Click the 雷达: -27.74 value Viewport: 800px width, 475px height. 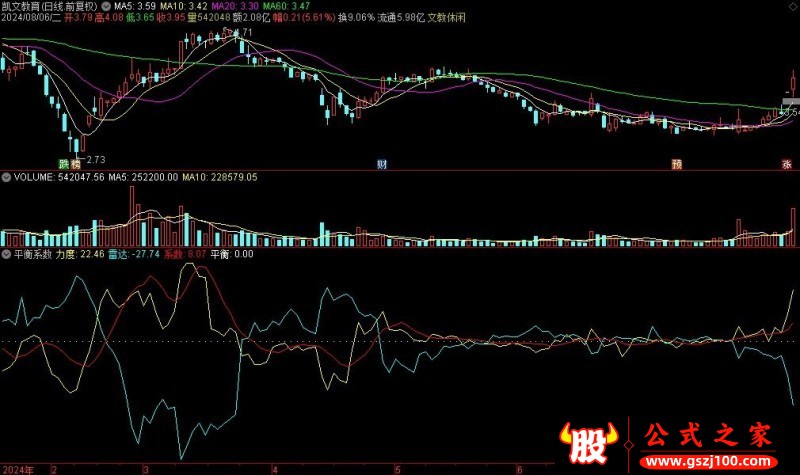[134, 254]
